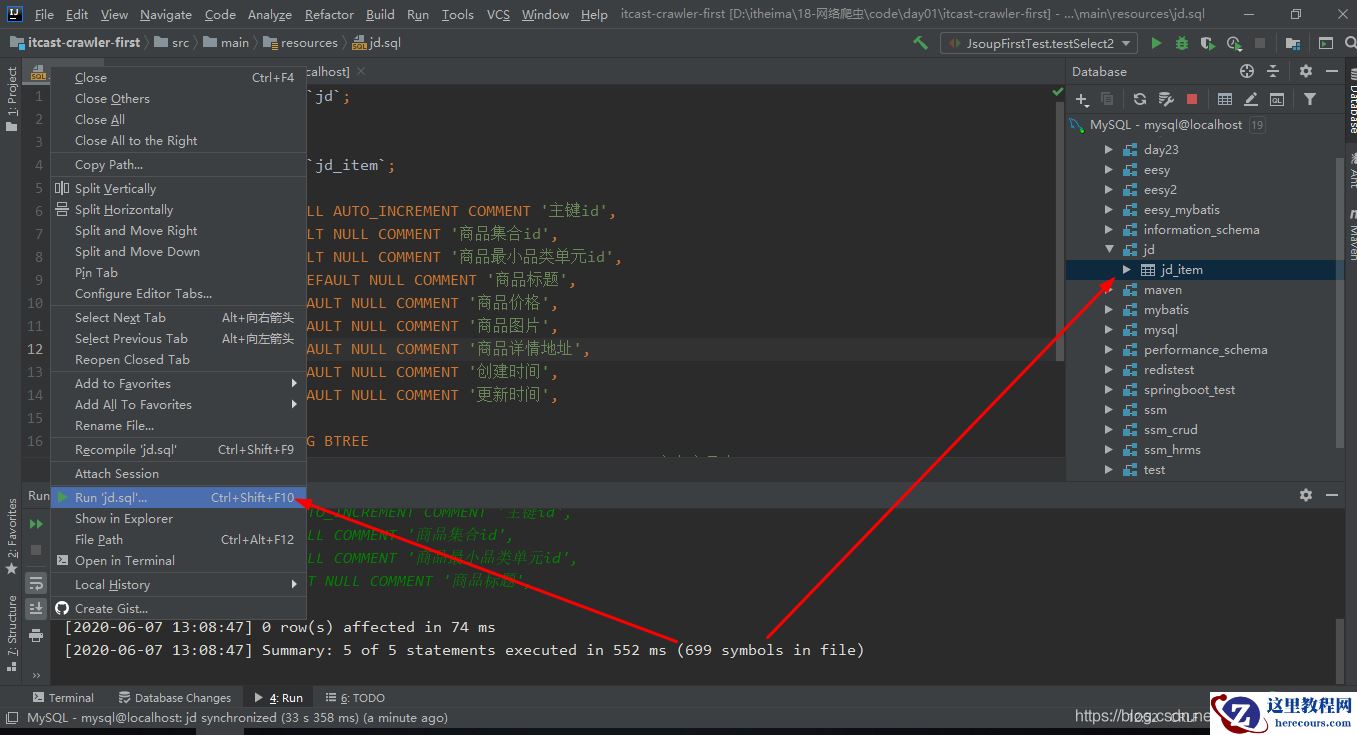Open the Database Changes tab
The image size is (1357, 735).
[x=175, y=698]
